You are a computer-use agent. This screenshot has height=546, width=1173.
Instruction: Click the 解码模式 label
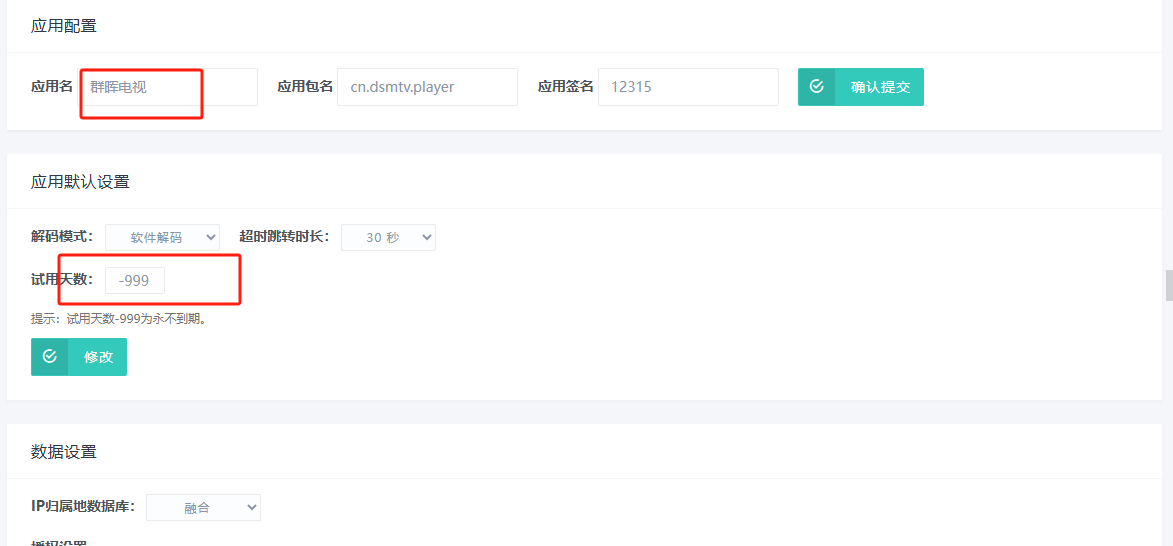click(x=62, y=237)
